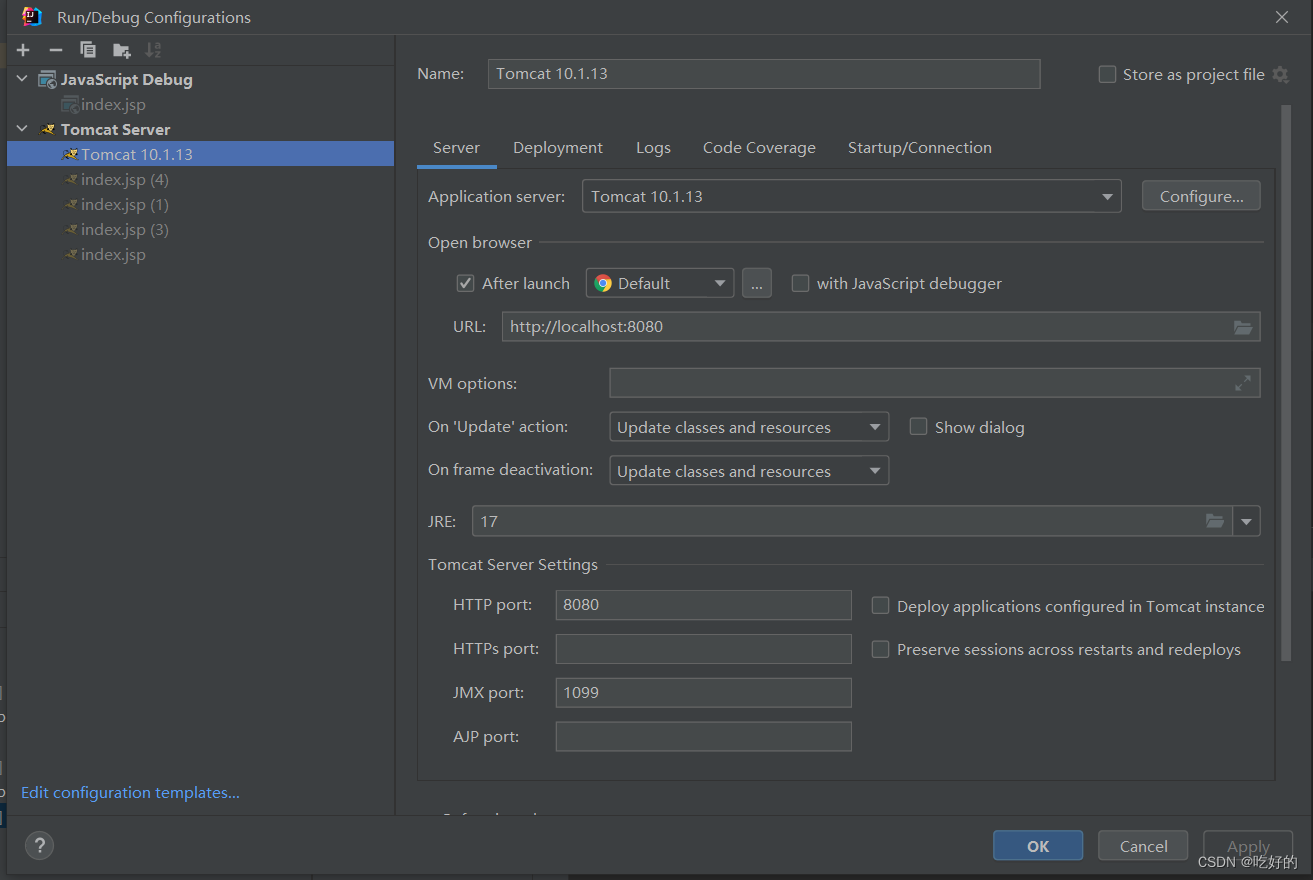Switch to the Server tab
Screen dimensions: 1313x880
tap(456, 148)
